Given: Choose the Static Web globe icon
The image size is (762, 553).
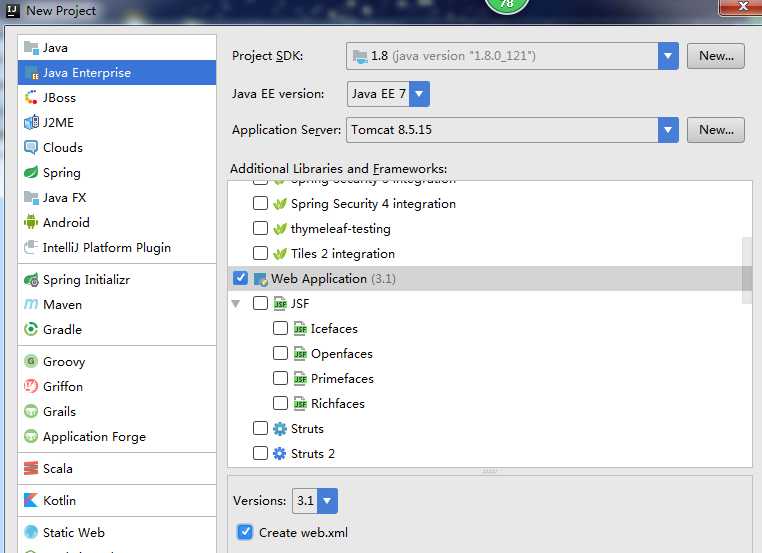Looking at the screenshot, I should point(31,533).
